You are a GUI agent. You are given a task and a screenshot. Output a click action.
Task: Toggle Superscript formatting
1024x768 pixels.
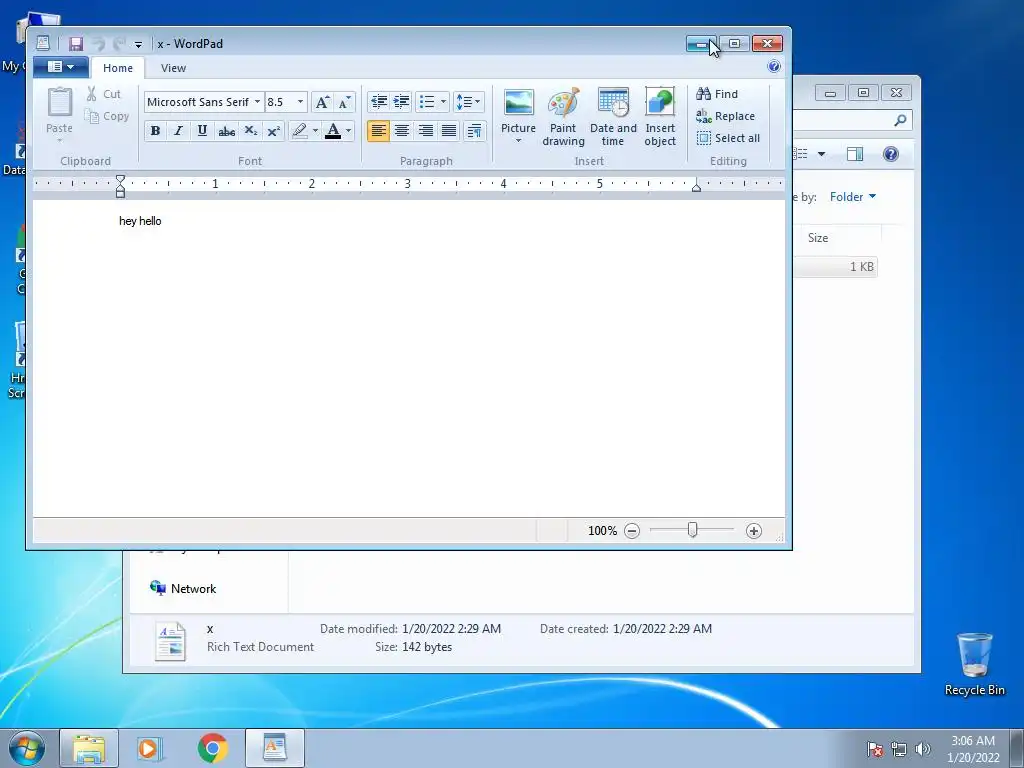274,131
